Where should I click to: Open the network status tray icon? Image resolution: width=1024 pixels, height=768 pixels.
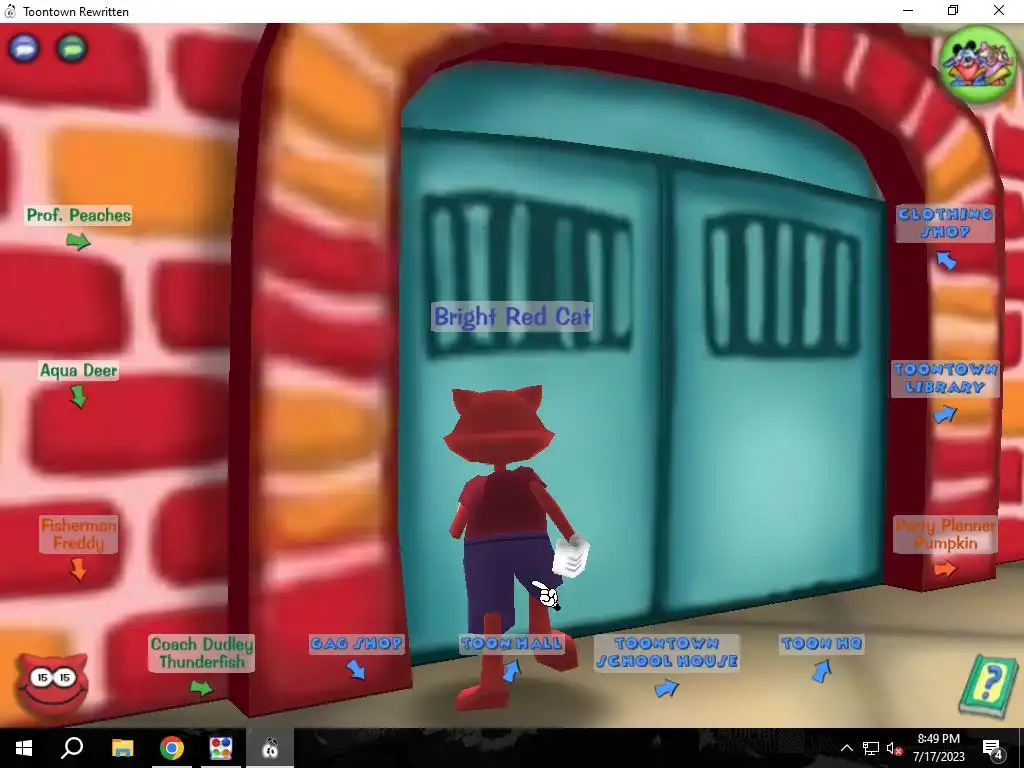(871, 748)
